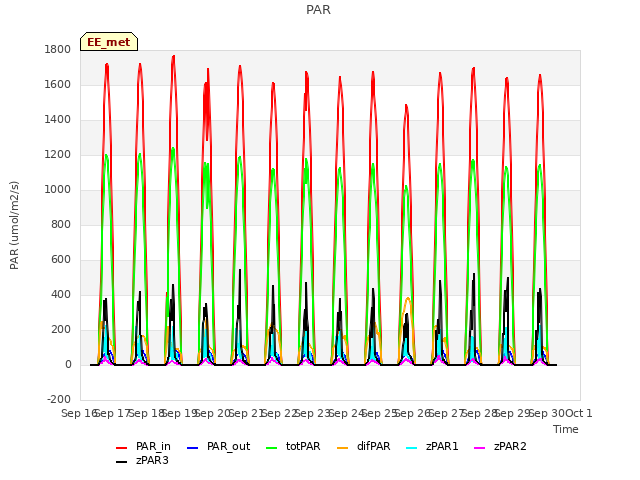The height and width of the screenshot is (480, 640).
Task: Click the zPAR1 legend entry
Action: [x=433, y=447]
